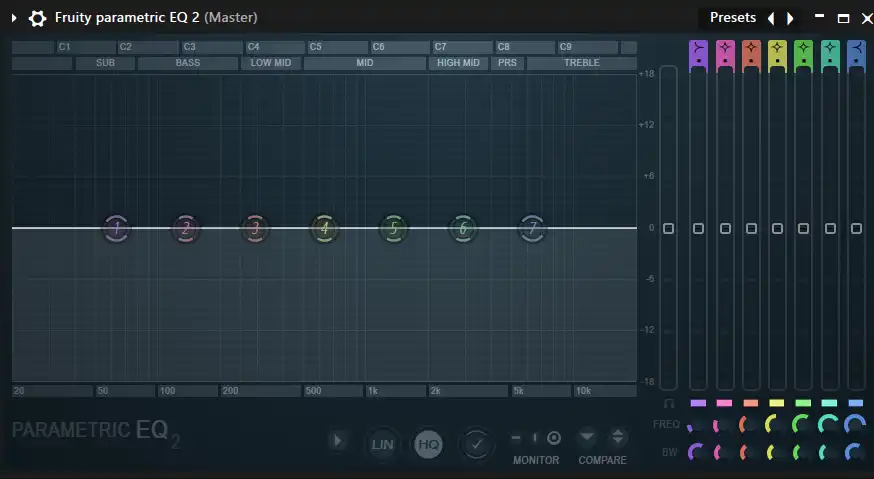Click the blue band 7 BW knob
Viewport: 874px width, 479px height.
point(855,452)
